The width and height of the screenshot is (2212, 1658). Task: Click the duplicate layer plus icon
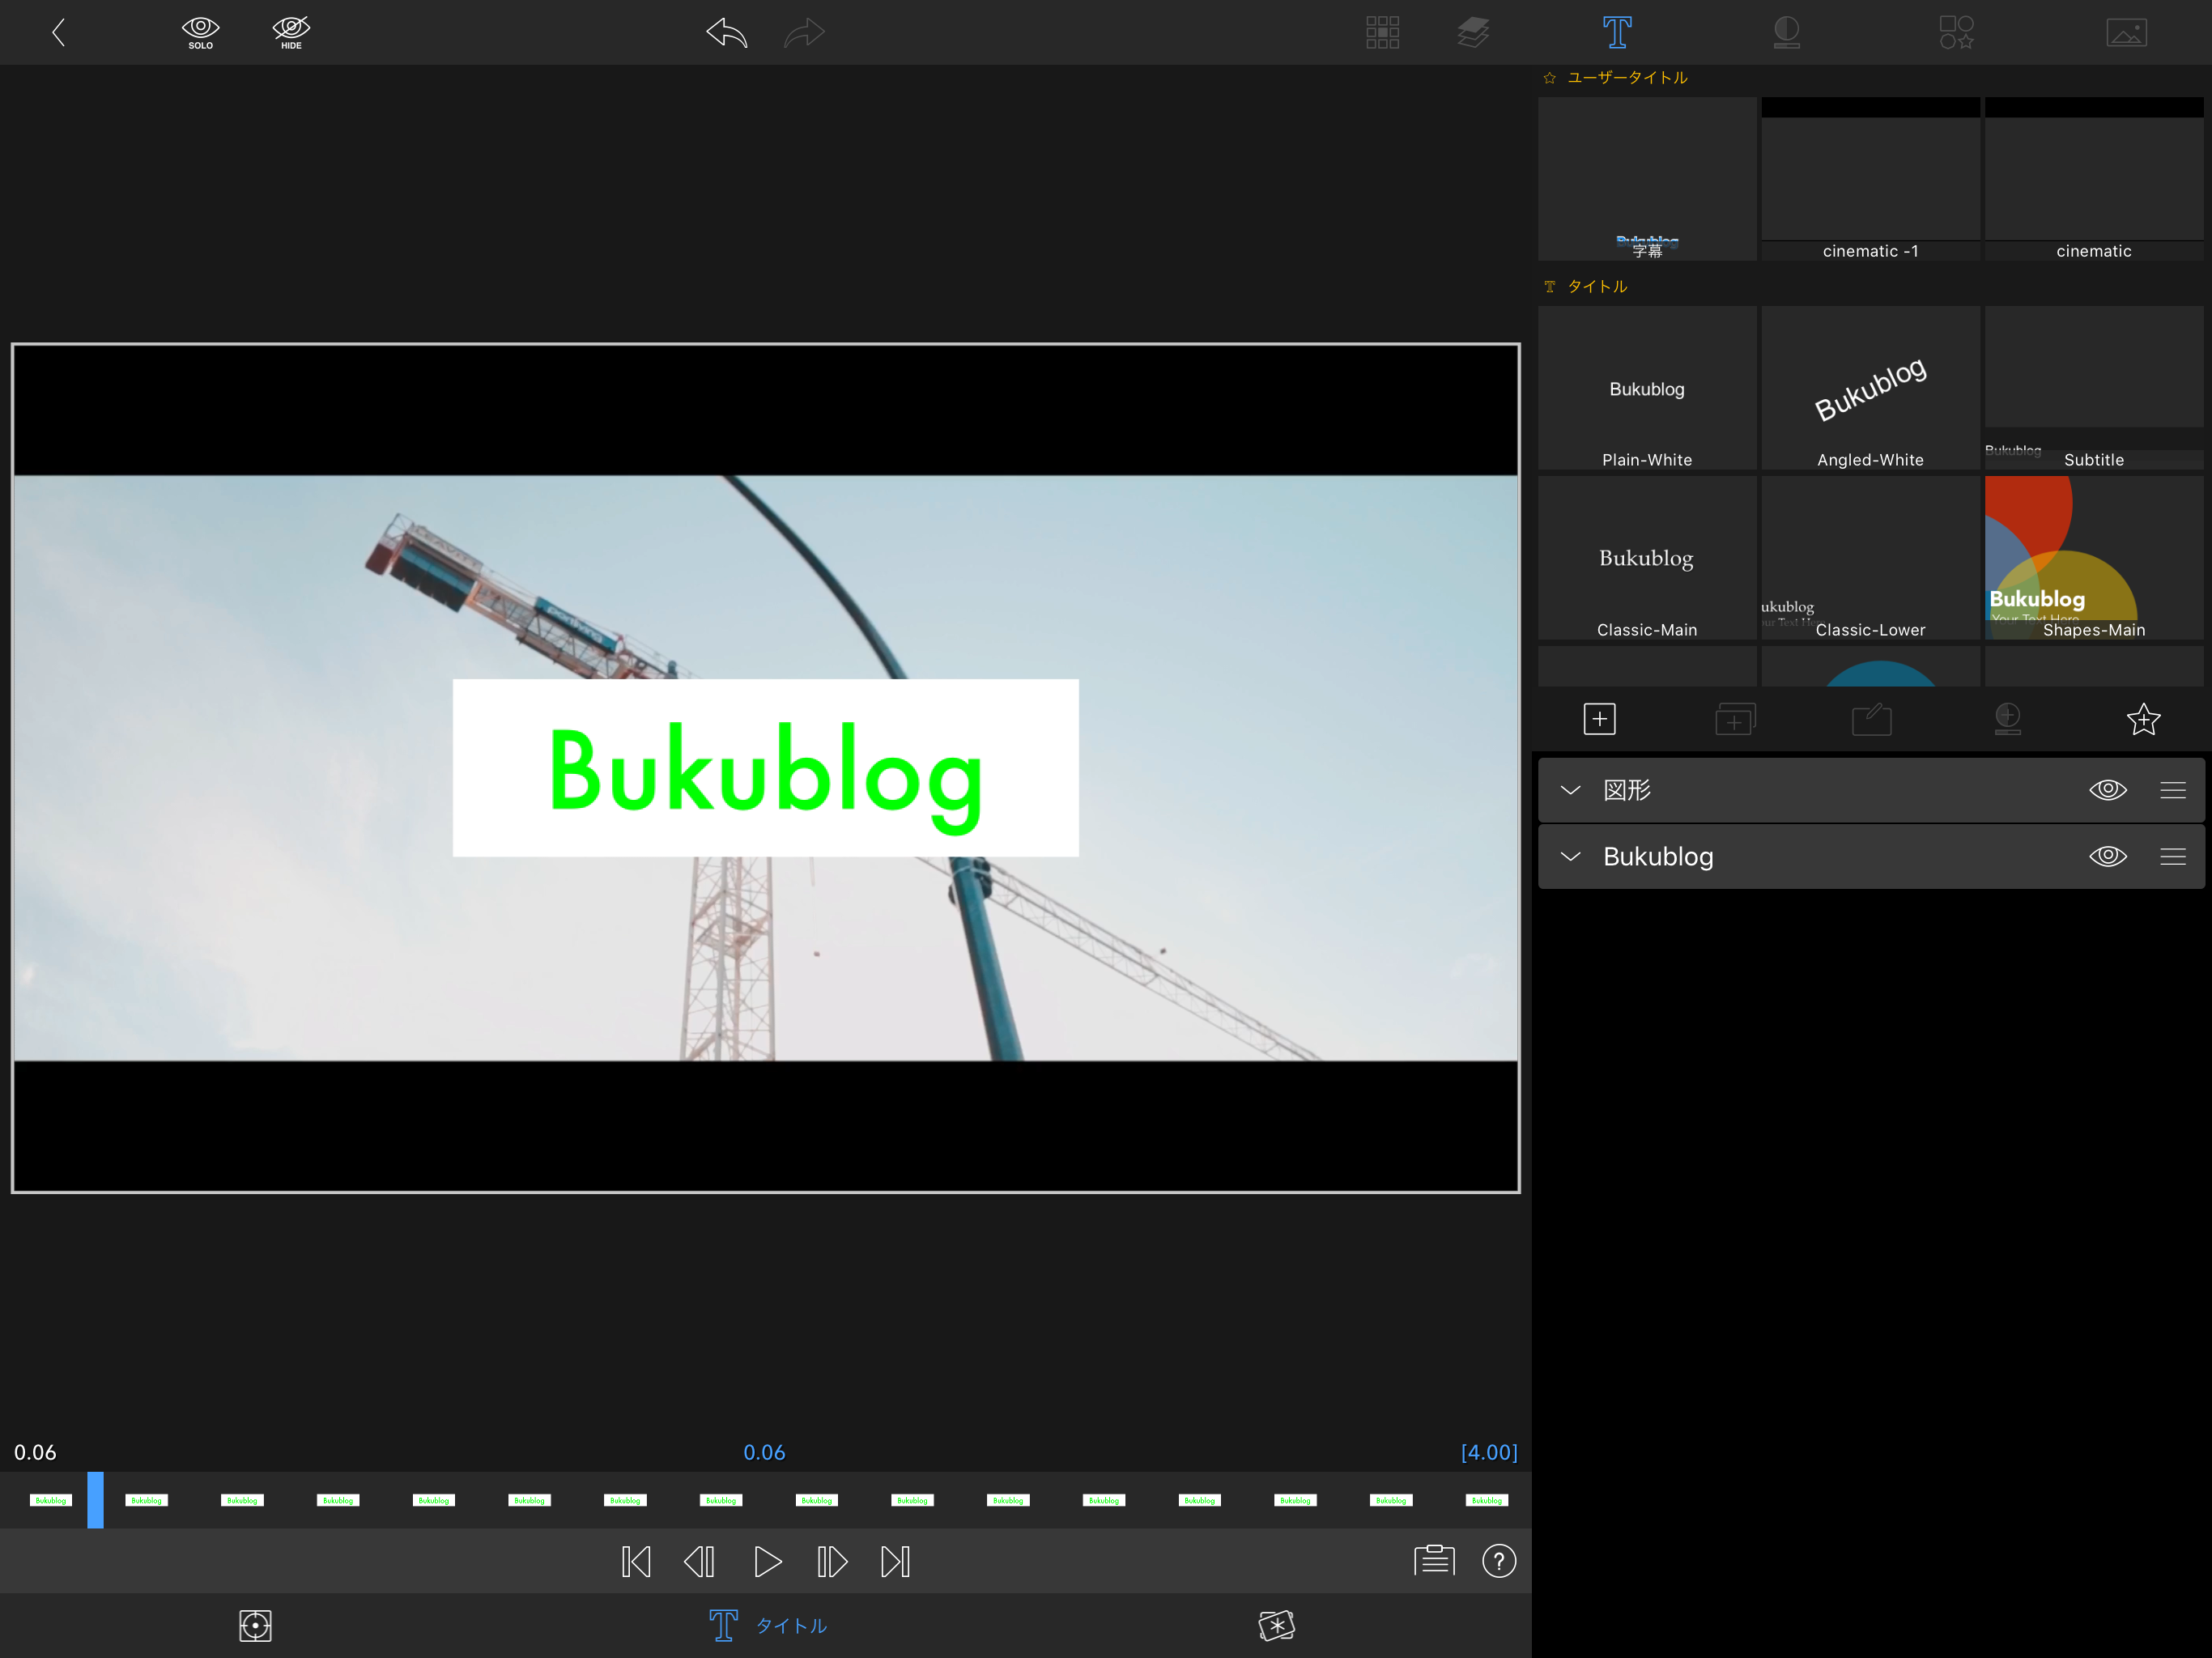click(x=1735, y=719)
